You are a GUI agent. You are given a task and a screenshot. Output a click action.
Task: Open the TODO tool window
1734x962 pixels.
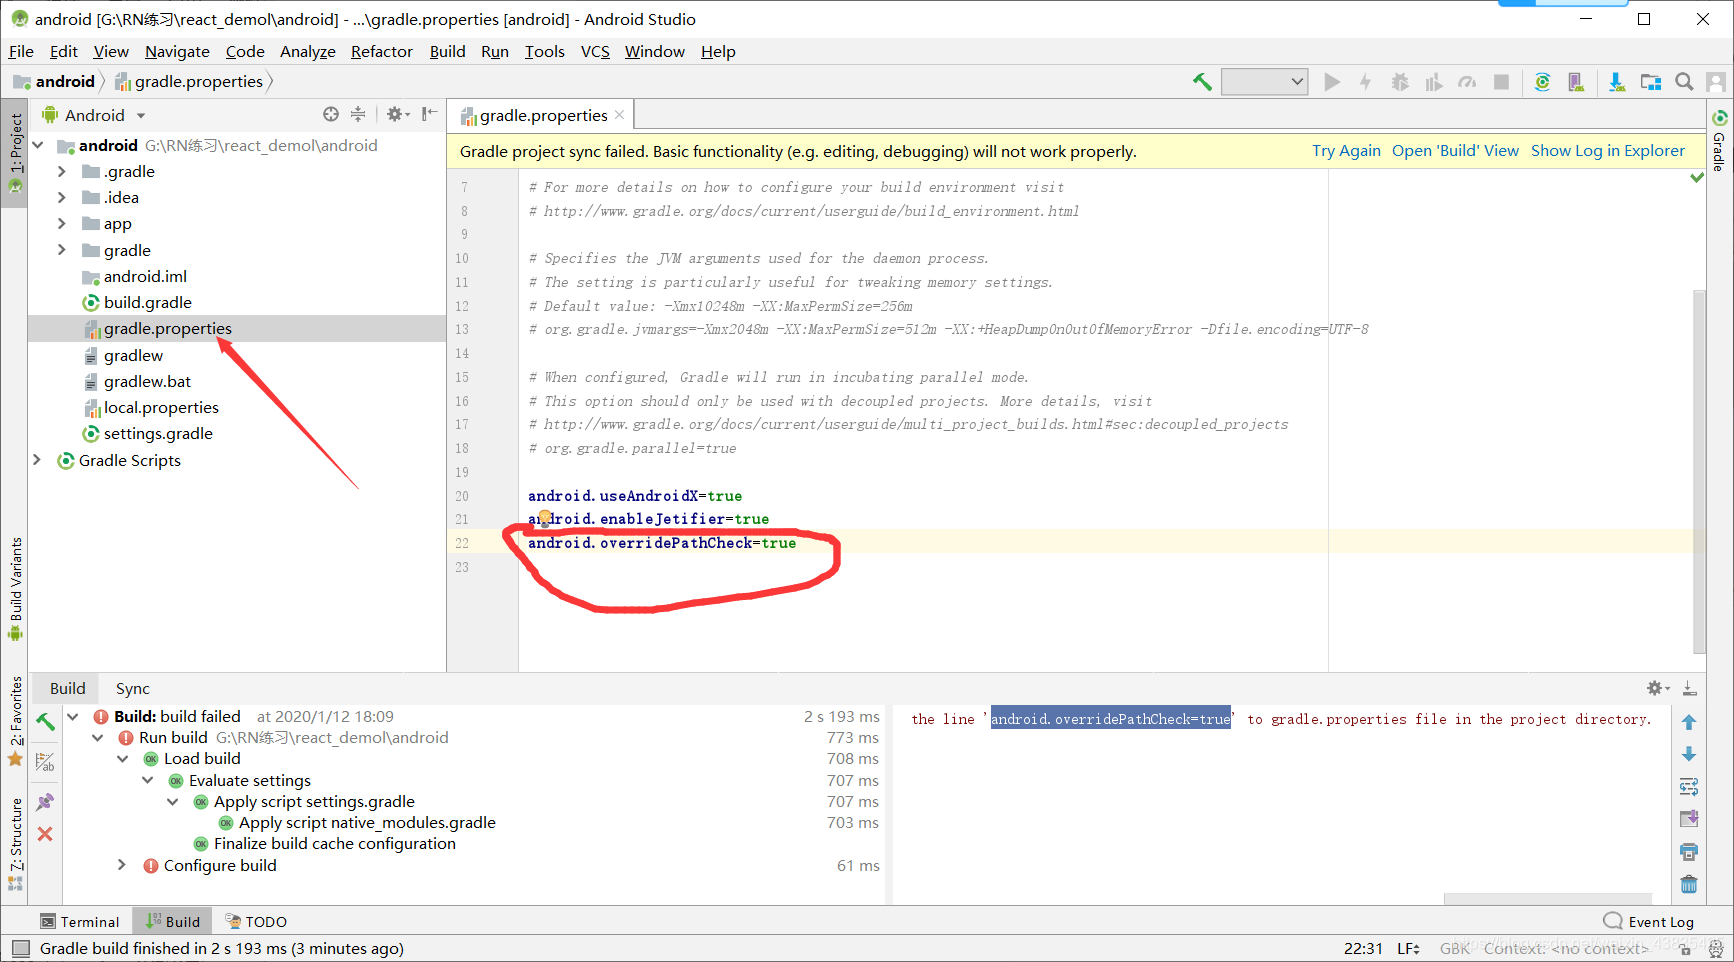pyautogui.click(x=257, y=922)
